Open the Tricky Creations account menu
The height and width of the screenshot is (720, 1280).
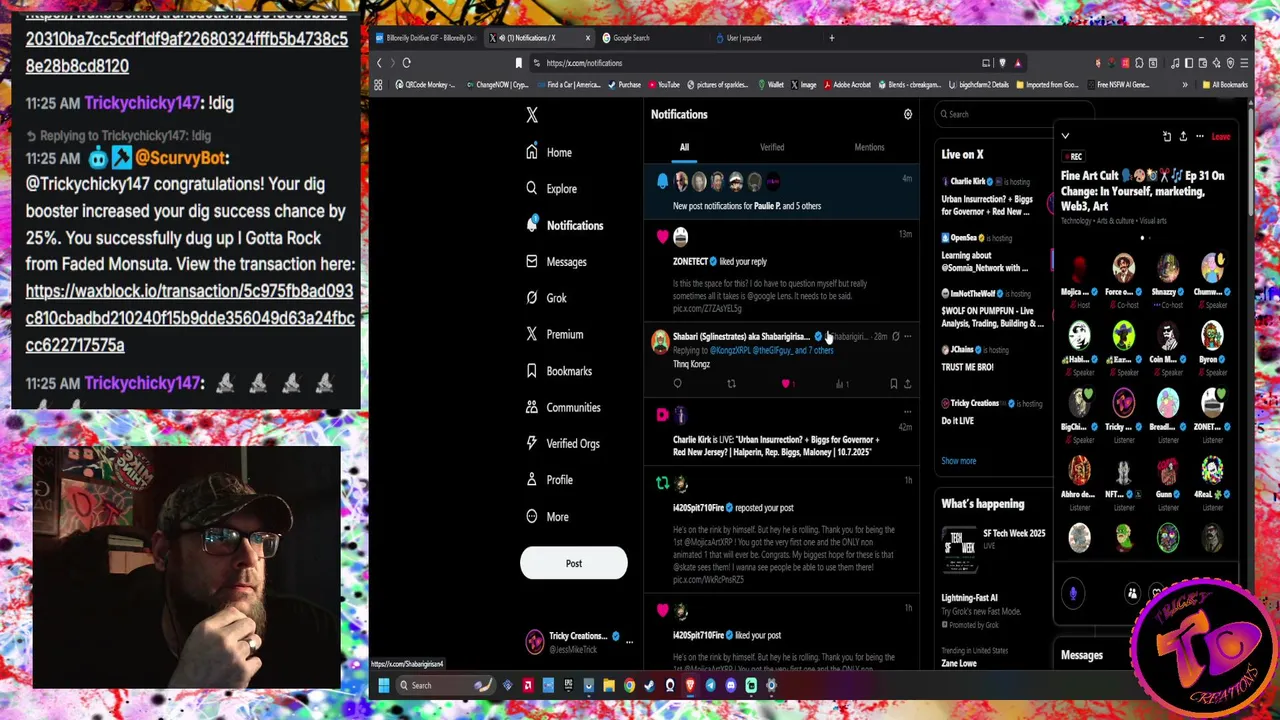coord(580,642)
